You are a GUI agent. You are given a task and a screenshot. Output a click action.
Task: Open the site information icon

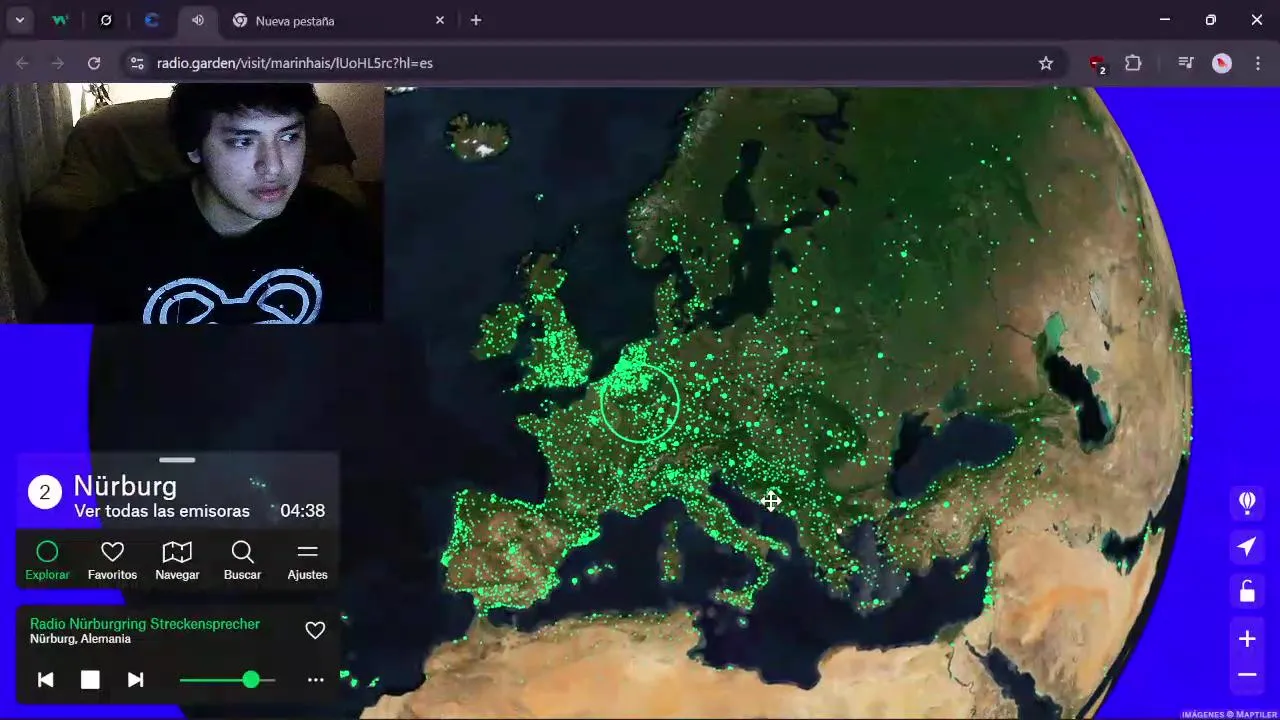[x=137, y=63]
